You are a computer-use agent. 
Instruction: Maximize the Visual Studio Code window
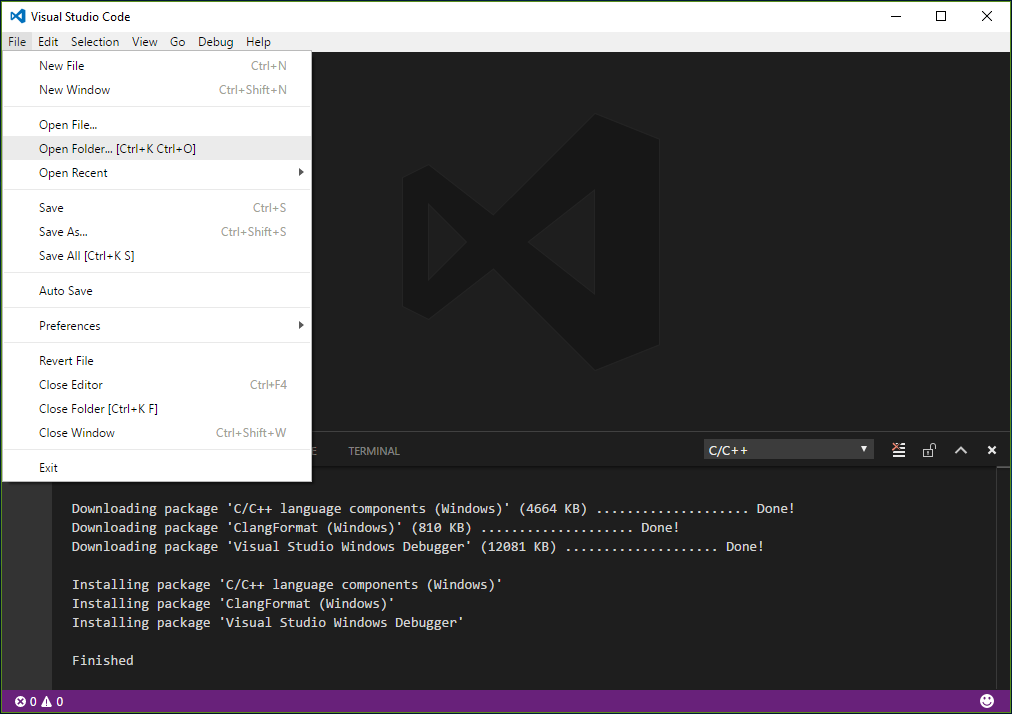[x=941, y=16]
